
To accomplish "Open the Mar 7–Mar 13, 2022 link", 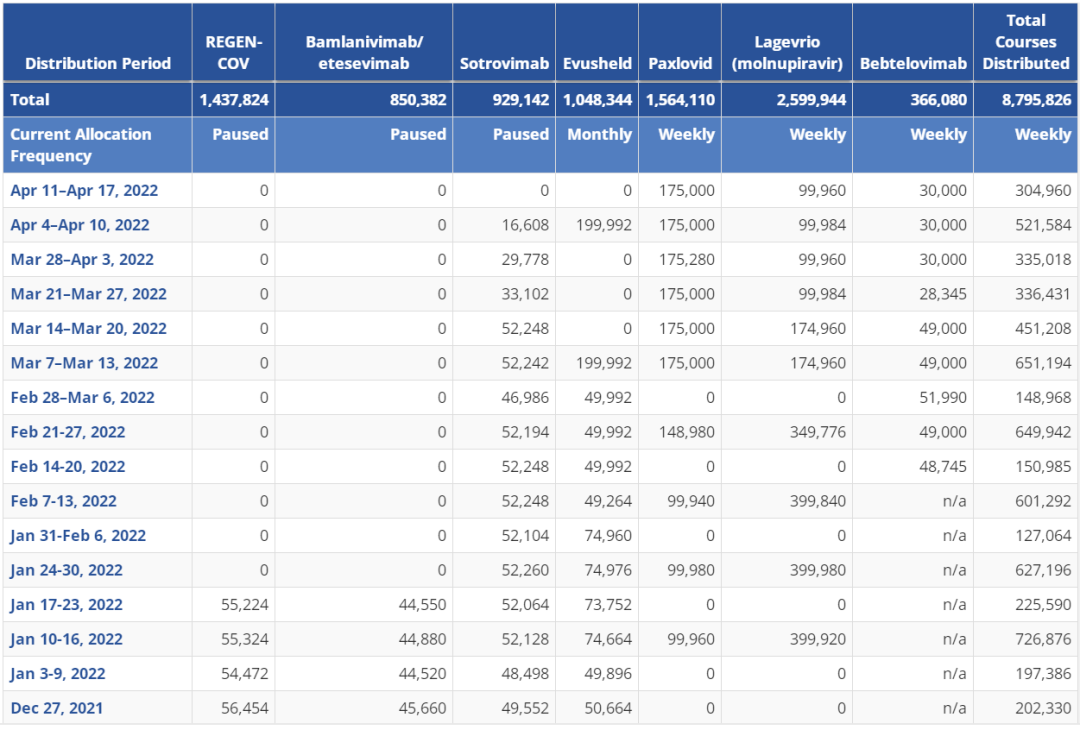I will (84, 363).
